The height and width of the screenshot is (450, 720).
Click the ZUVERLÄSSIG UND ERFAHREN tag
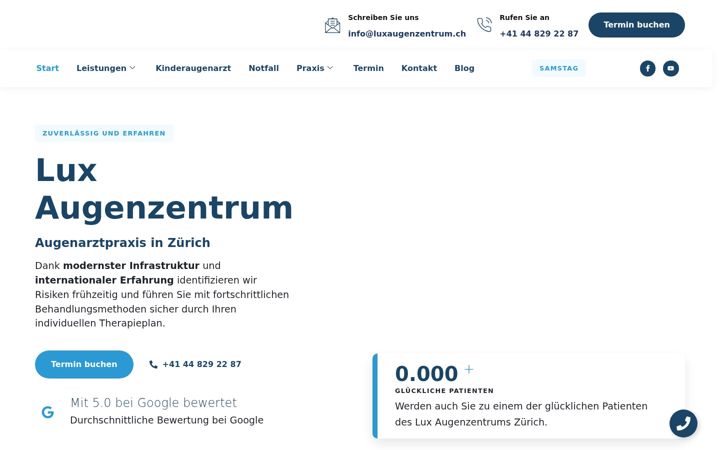click(104, 133)
